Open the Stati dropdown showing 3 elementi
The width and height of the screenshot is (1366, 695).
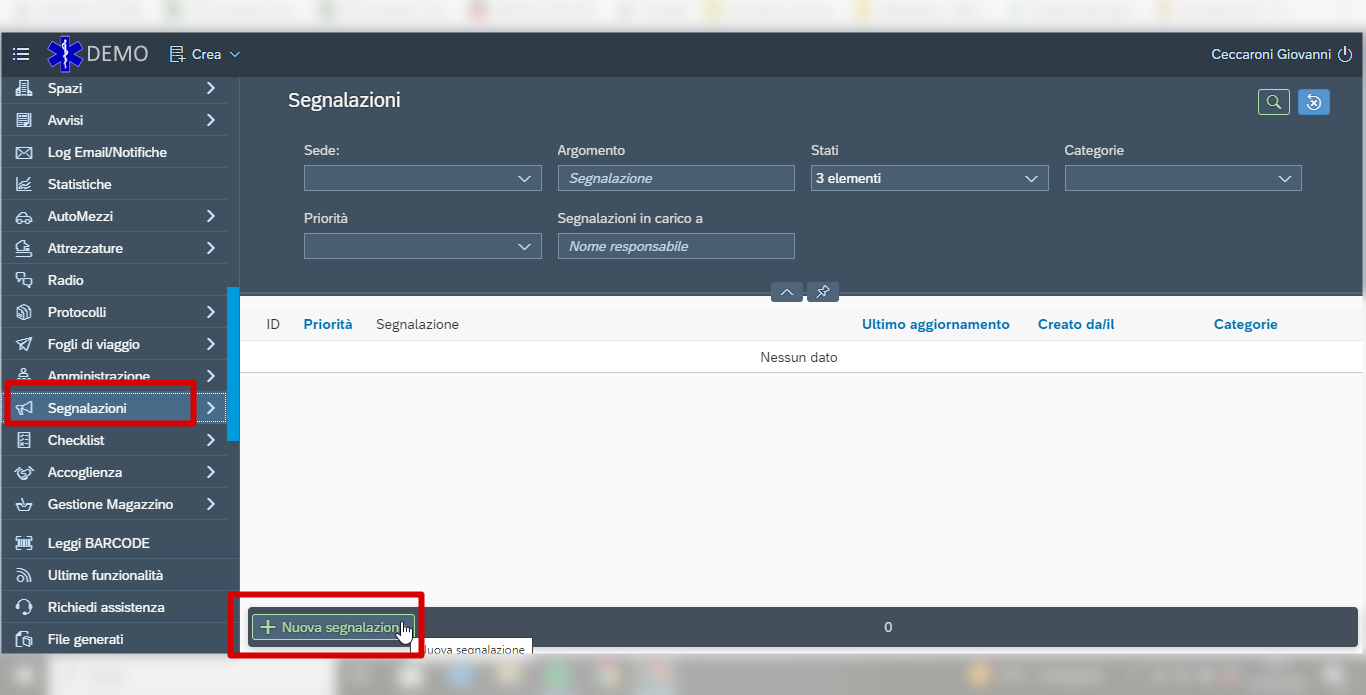[929, 178]
